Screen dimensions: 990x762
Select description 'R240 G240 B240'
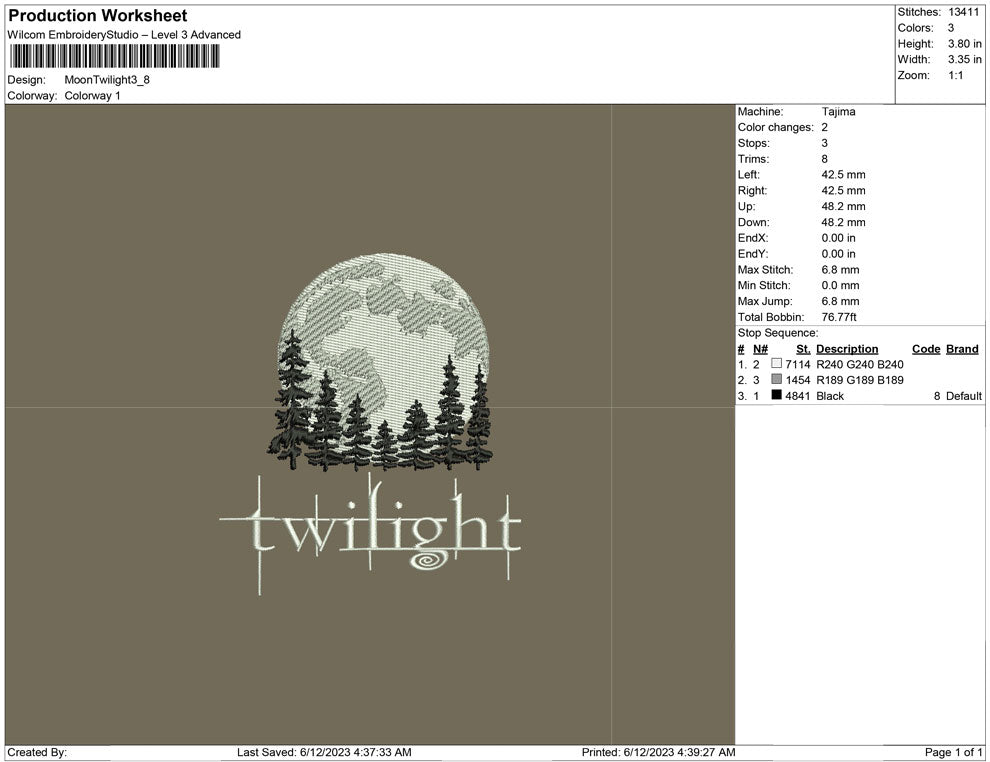(859, 364)
